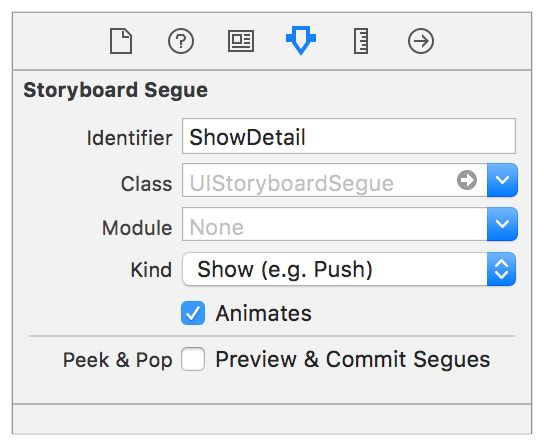Open the Quick Help inspector
Image resolution: width=544 pixels, height=446 pixels.
[181, 41]
